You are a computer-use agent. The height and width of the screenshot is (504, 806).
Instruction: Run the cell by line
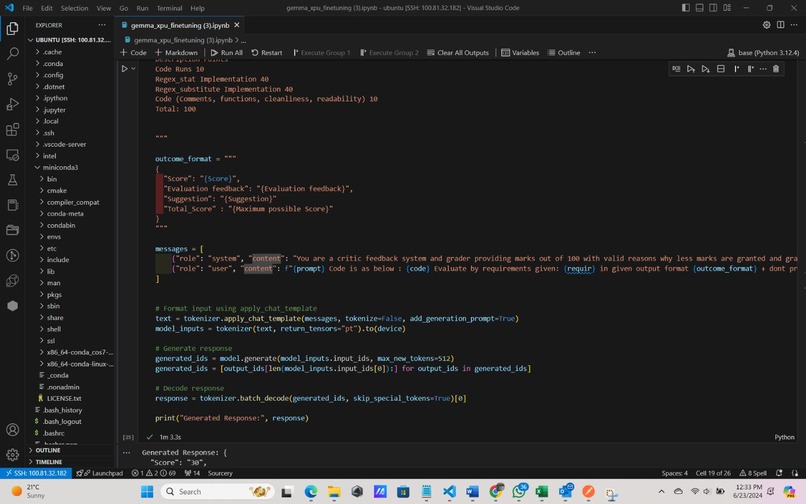pos(676,69)
